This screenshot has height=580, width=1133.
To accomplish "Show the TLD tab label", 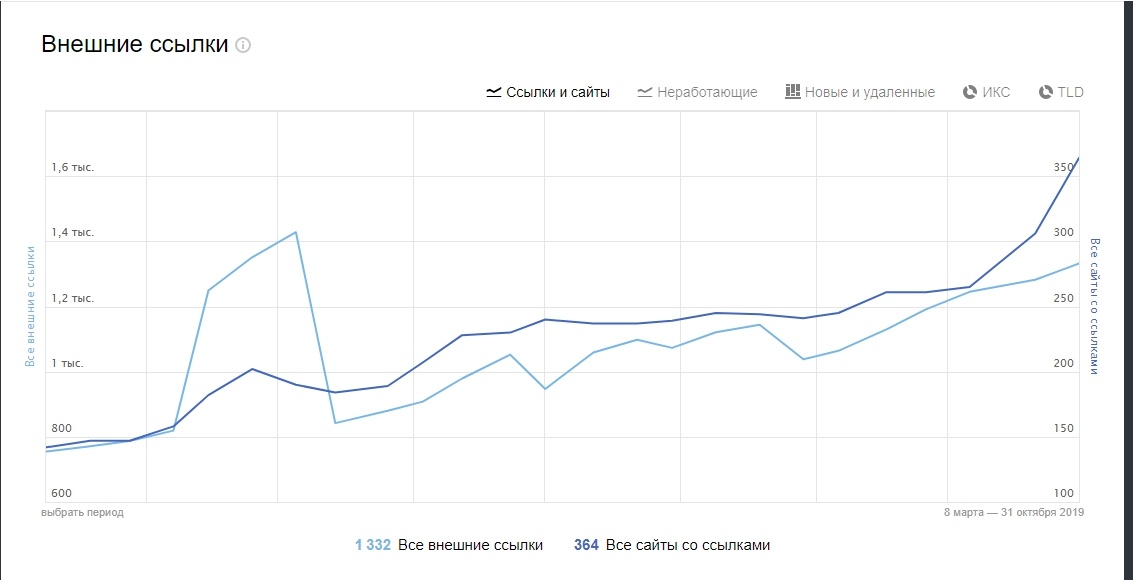I will coord(1071,92).
